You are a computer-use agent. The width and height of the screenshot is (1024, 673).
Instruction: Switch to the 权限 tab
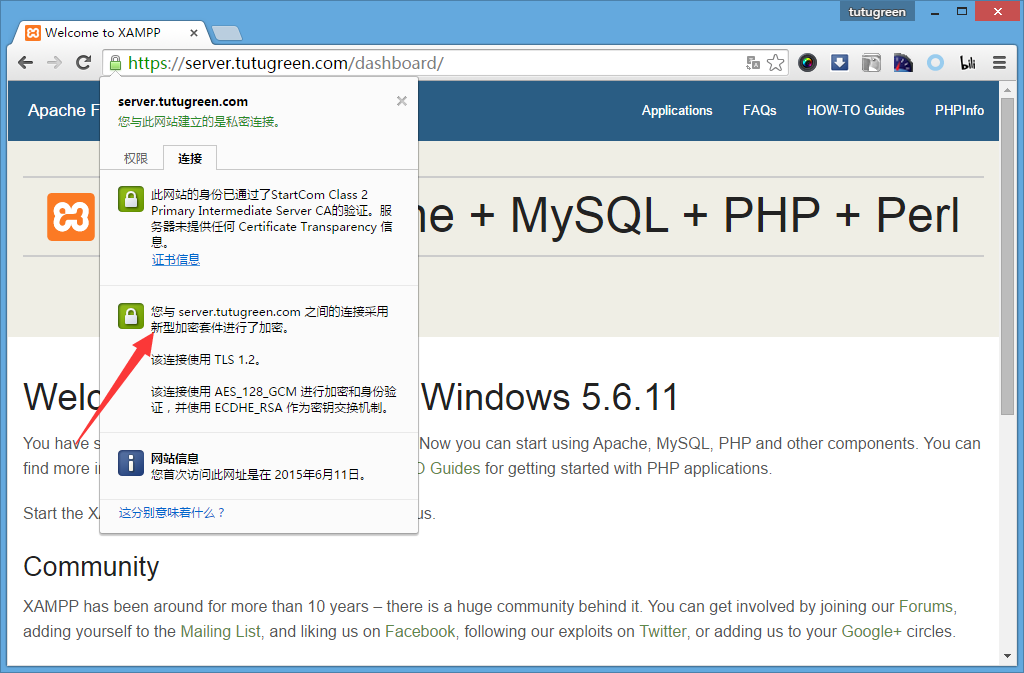click(136, 159)
